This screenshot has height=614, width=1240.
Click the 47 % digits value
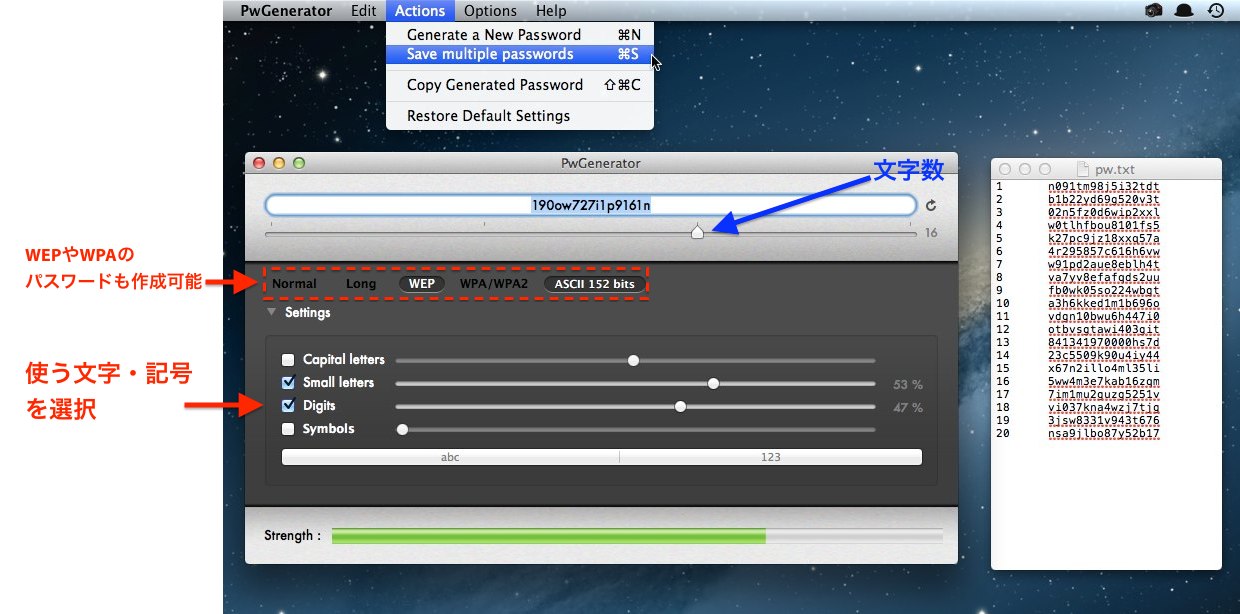click(908, 407)
